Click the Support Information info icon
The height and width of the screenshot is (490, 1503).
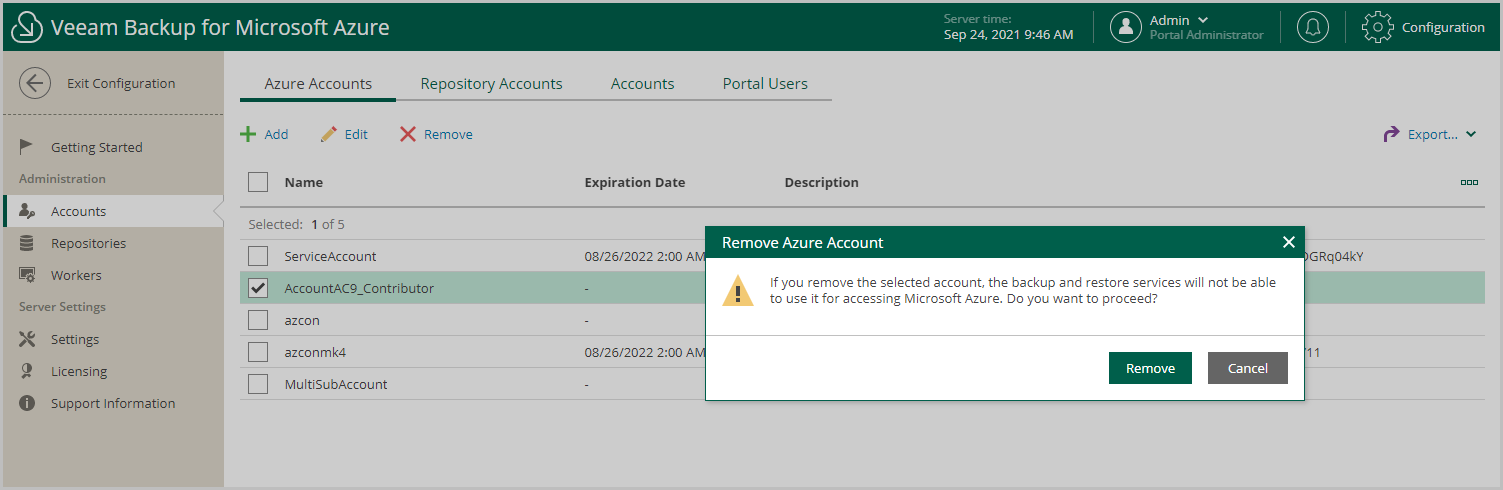(27, 403)
